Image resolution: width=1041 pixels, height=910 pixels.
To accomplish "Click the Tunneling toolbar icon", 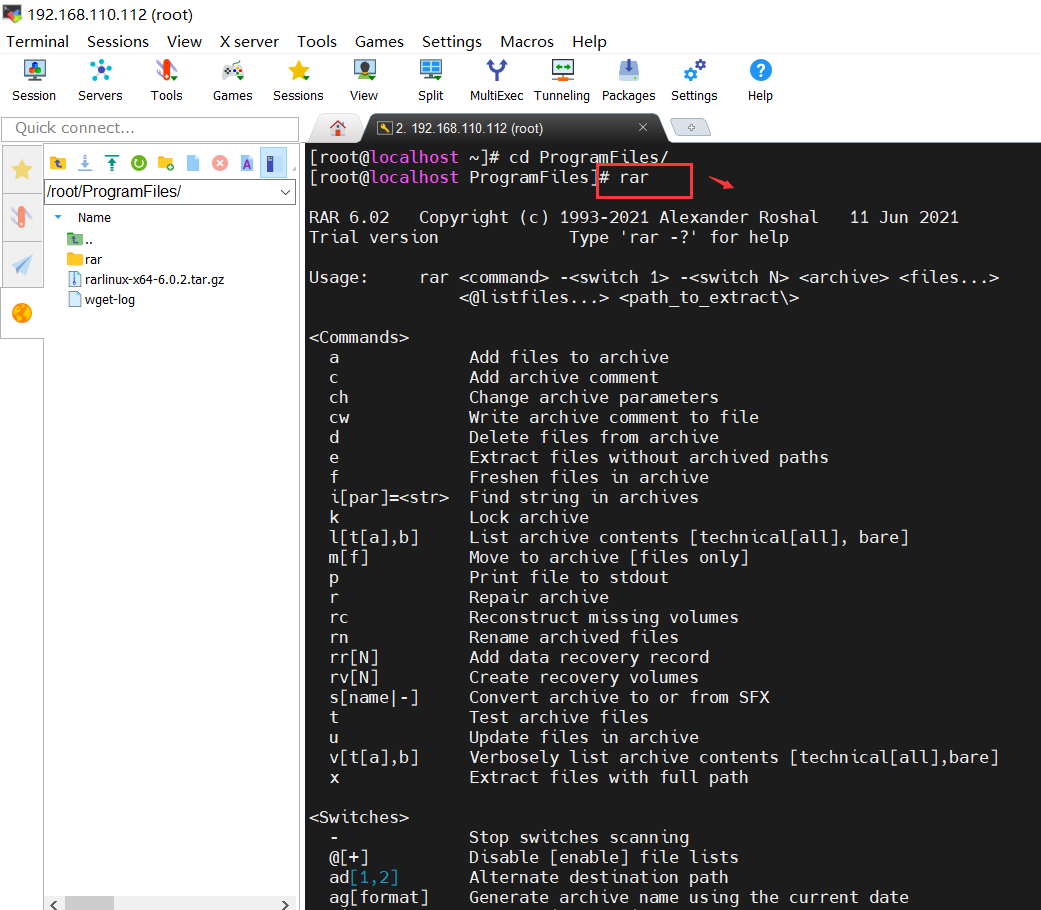I will click(561, 80).
